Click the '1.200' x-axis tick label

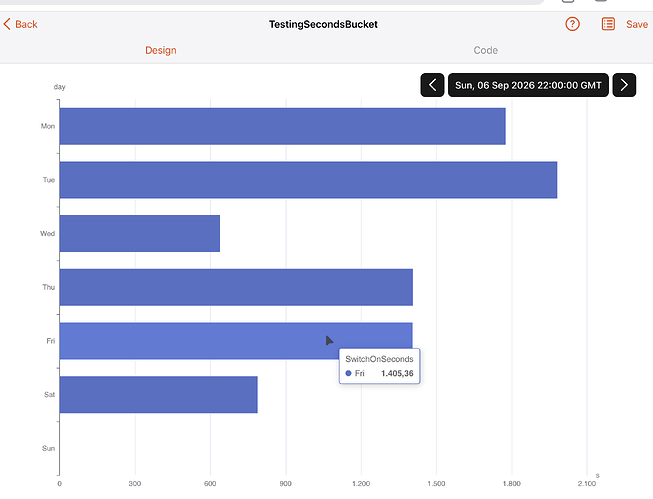[x=361, y=484]
